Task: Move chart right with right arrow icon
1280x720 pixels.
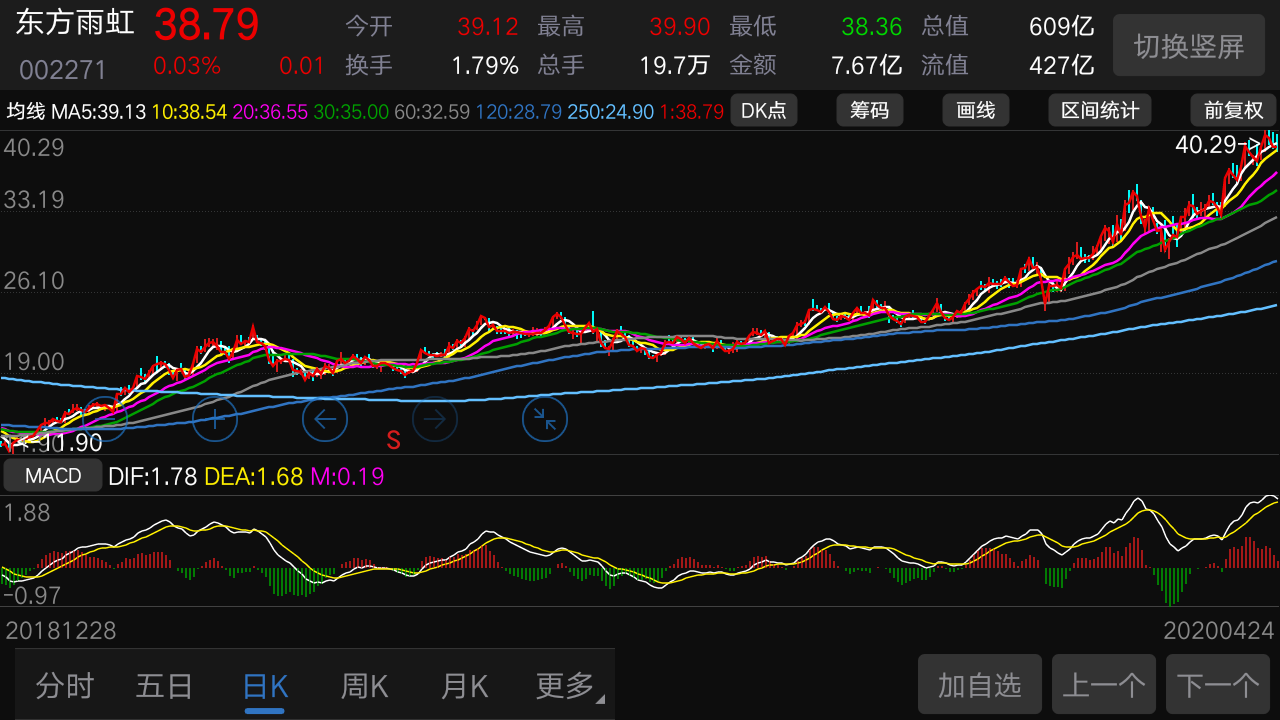Action: (x=435, y=419)
